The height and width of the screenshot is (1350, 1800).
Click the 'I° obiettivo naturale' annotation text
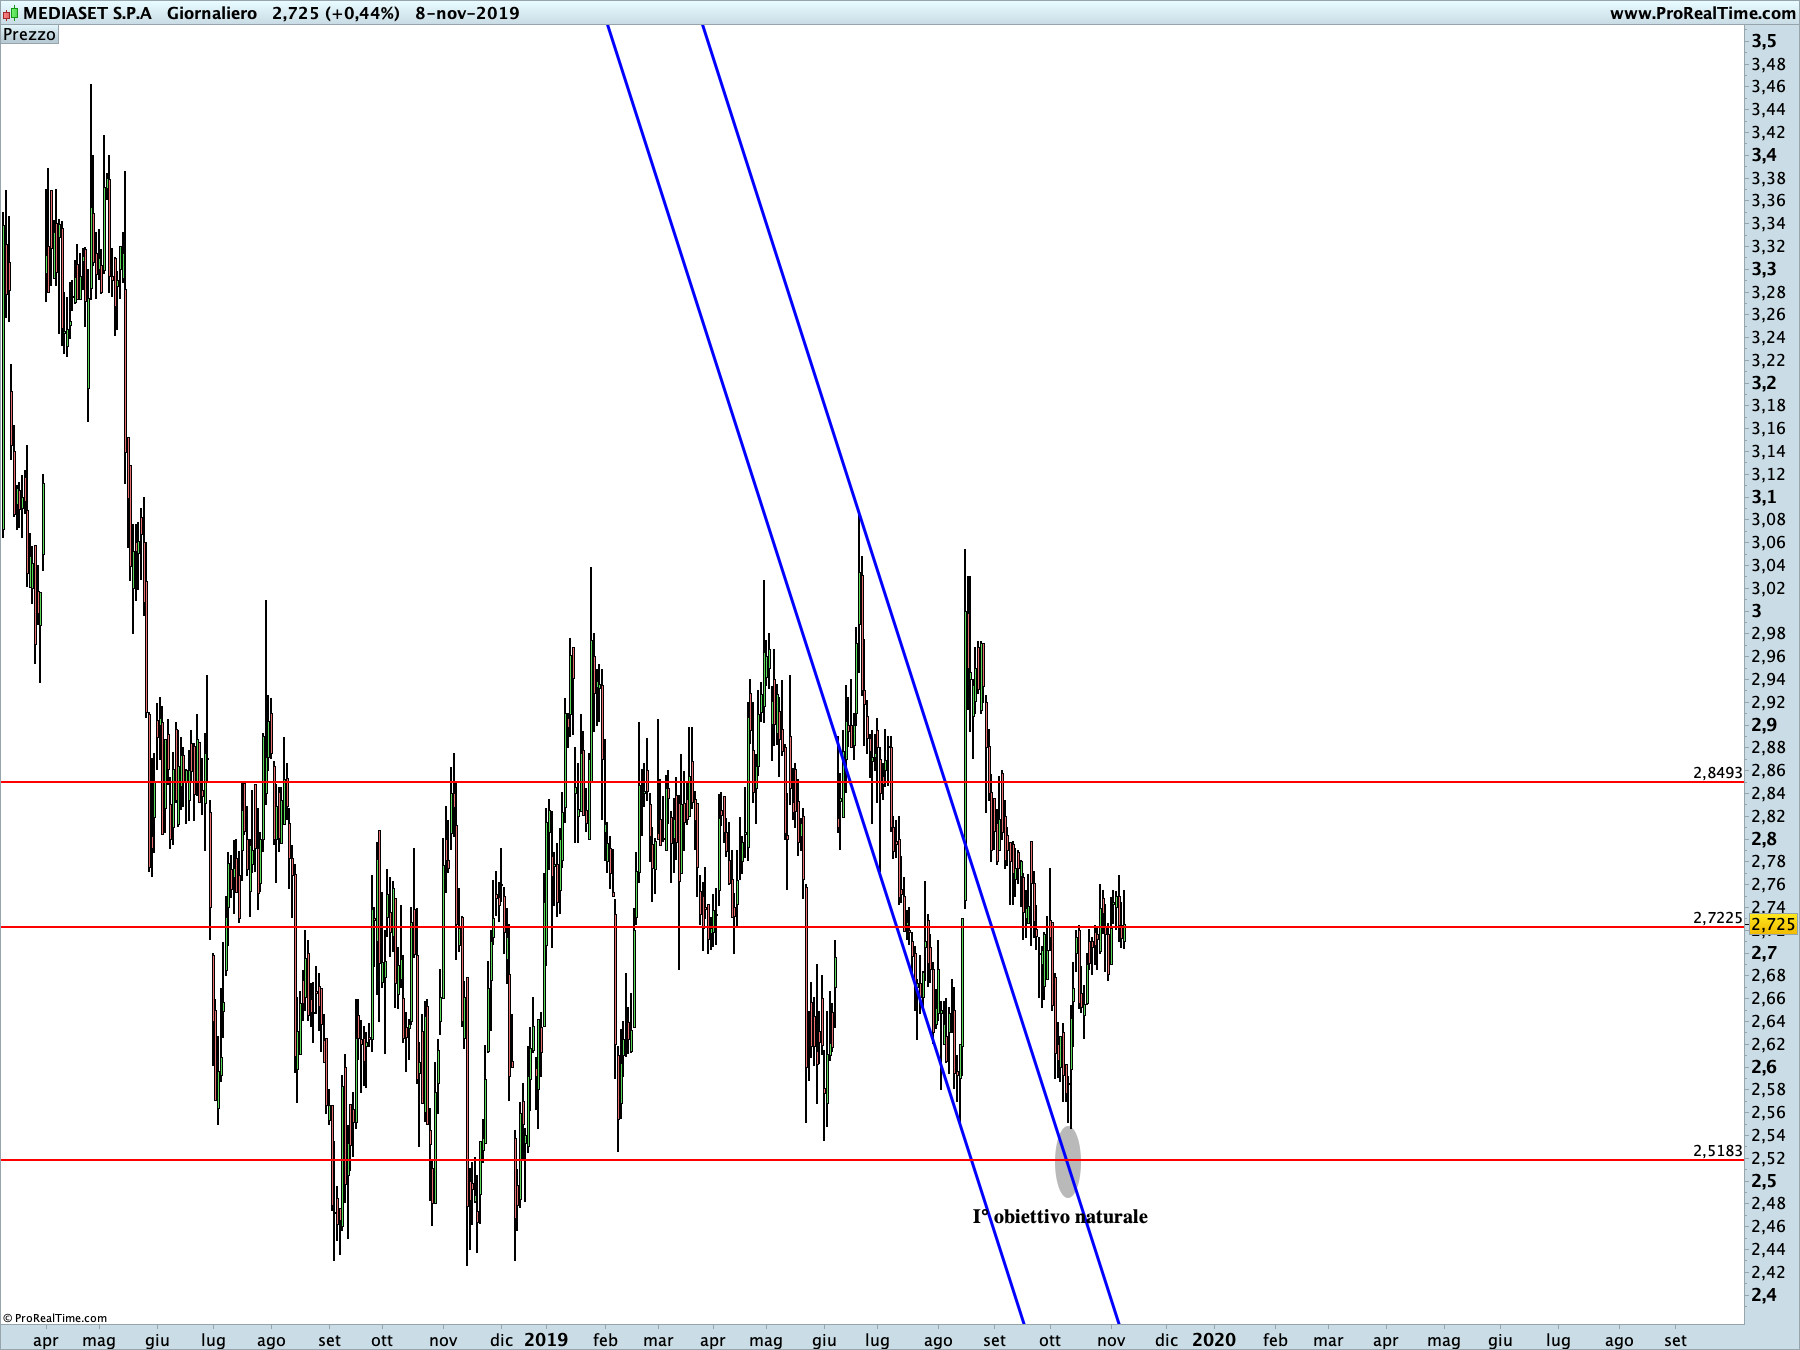click(x=1060, y=1216)
